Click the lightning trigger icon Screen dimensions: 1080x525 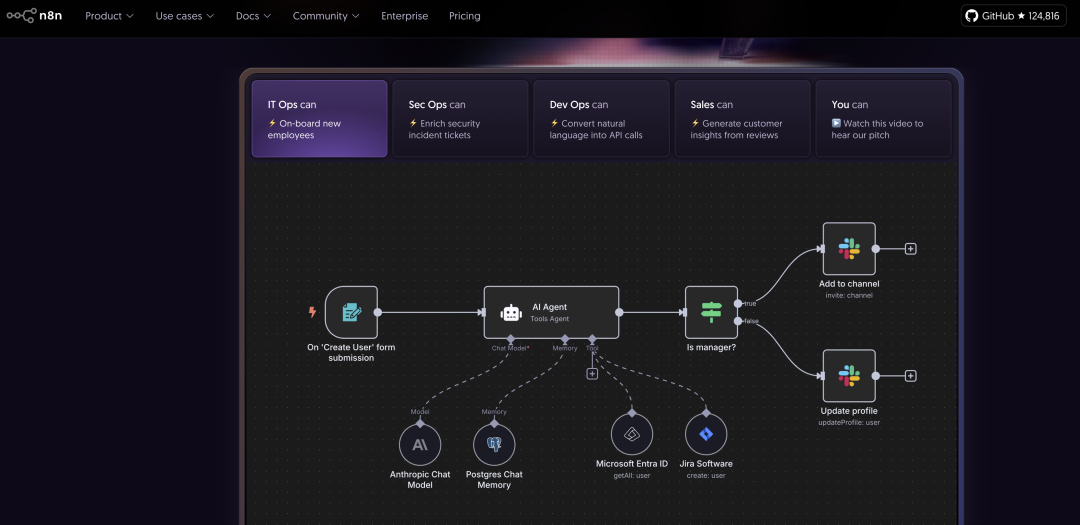[312, 312]
